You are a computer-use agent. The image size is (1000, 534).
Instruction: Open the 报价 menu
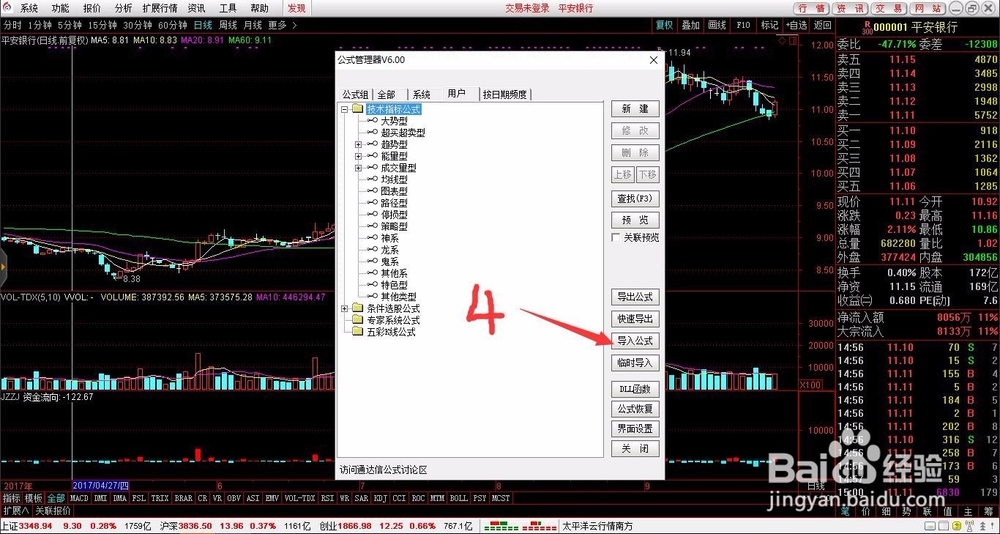point(92,8)
